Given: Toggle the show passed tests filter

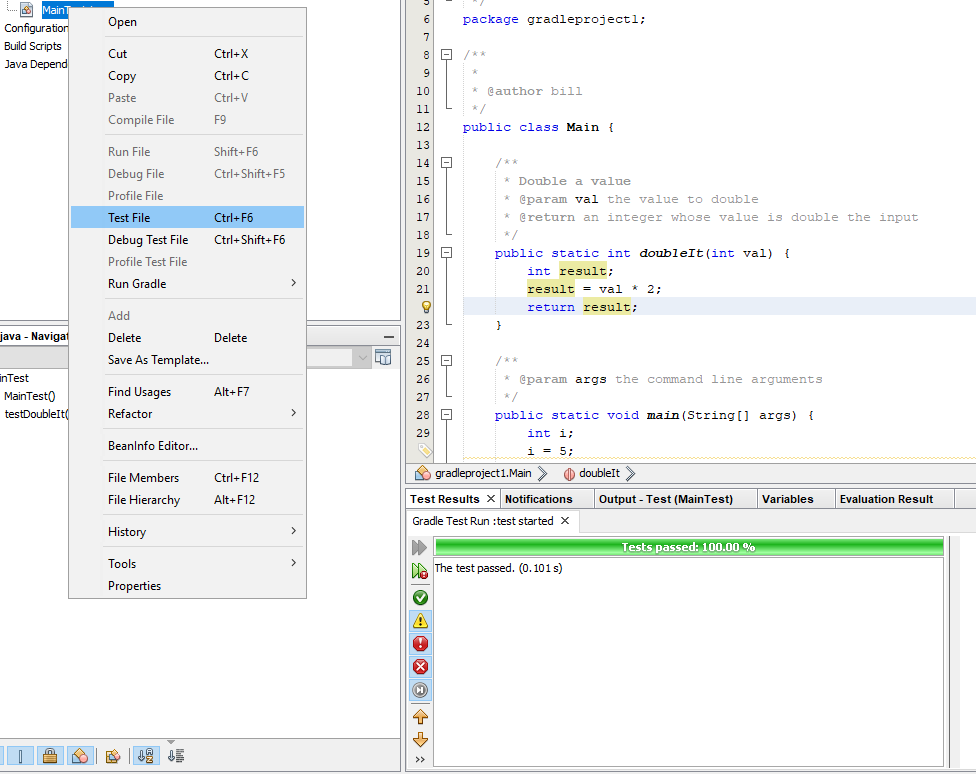Looking at the screenshot, I should click(x=420, y=597).
